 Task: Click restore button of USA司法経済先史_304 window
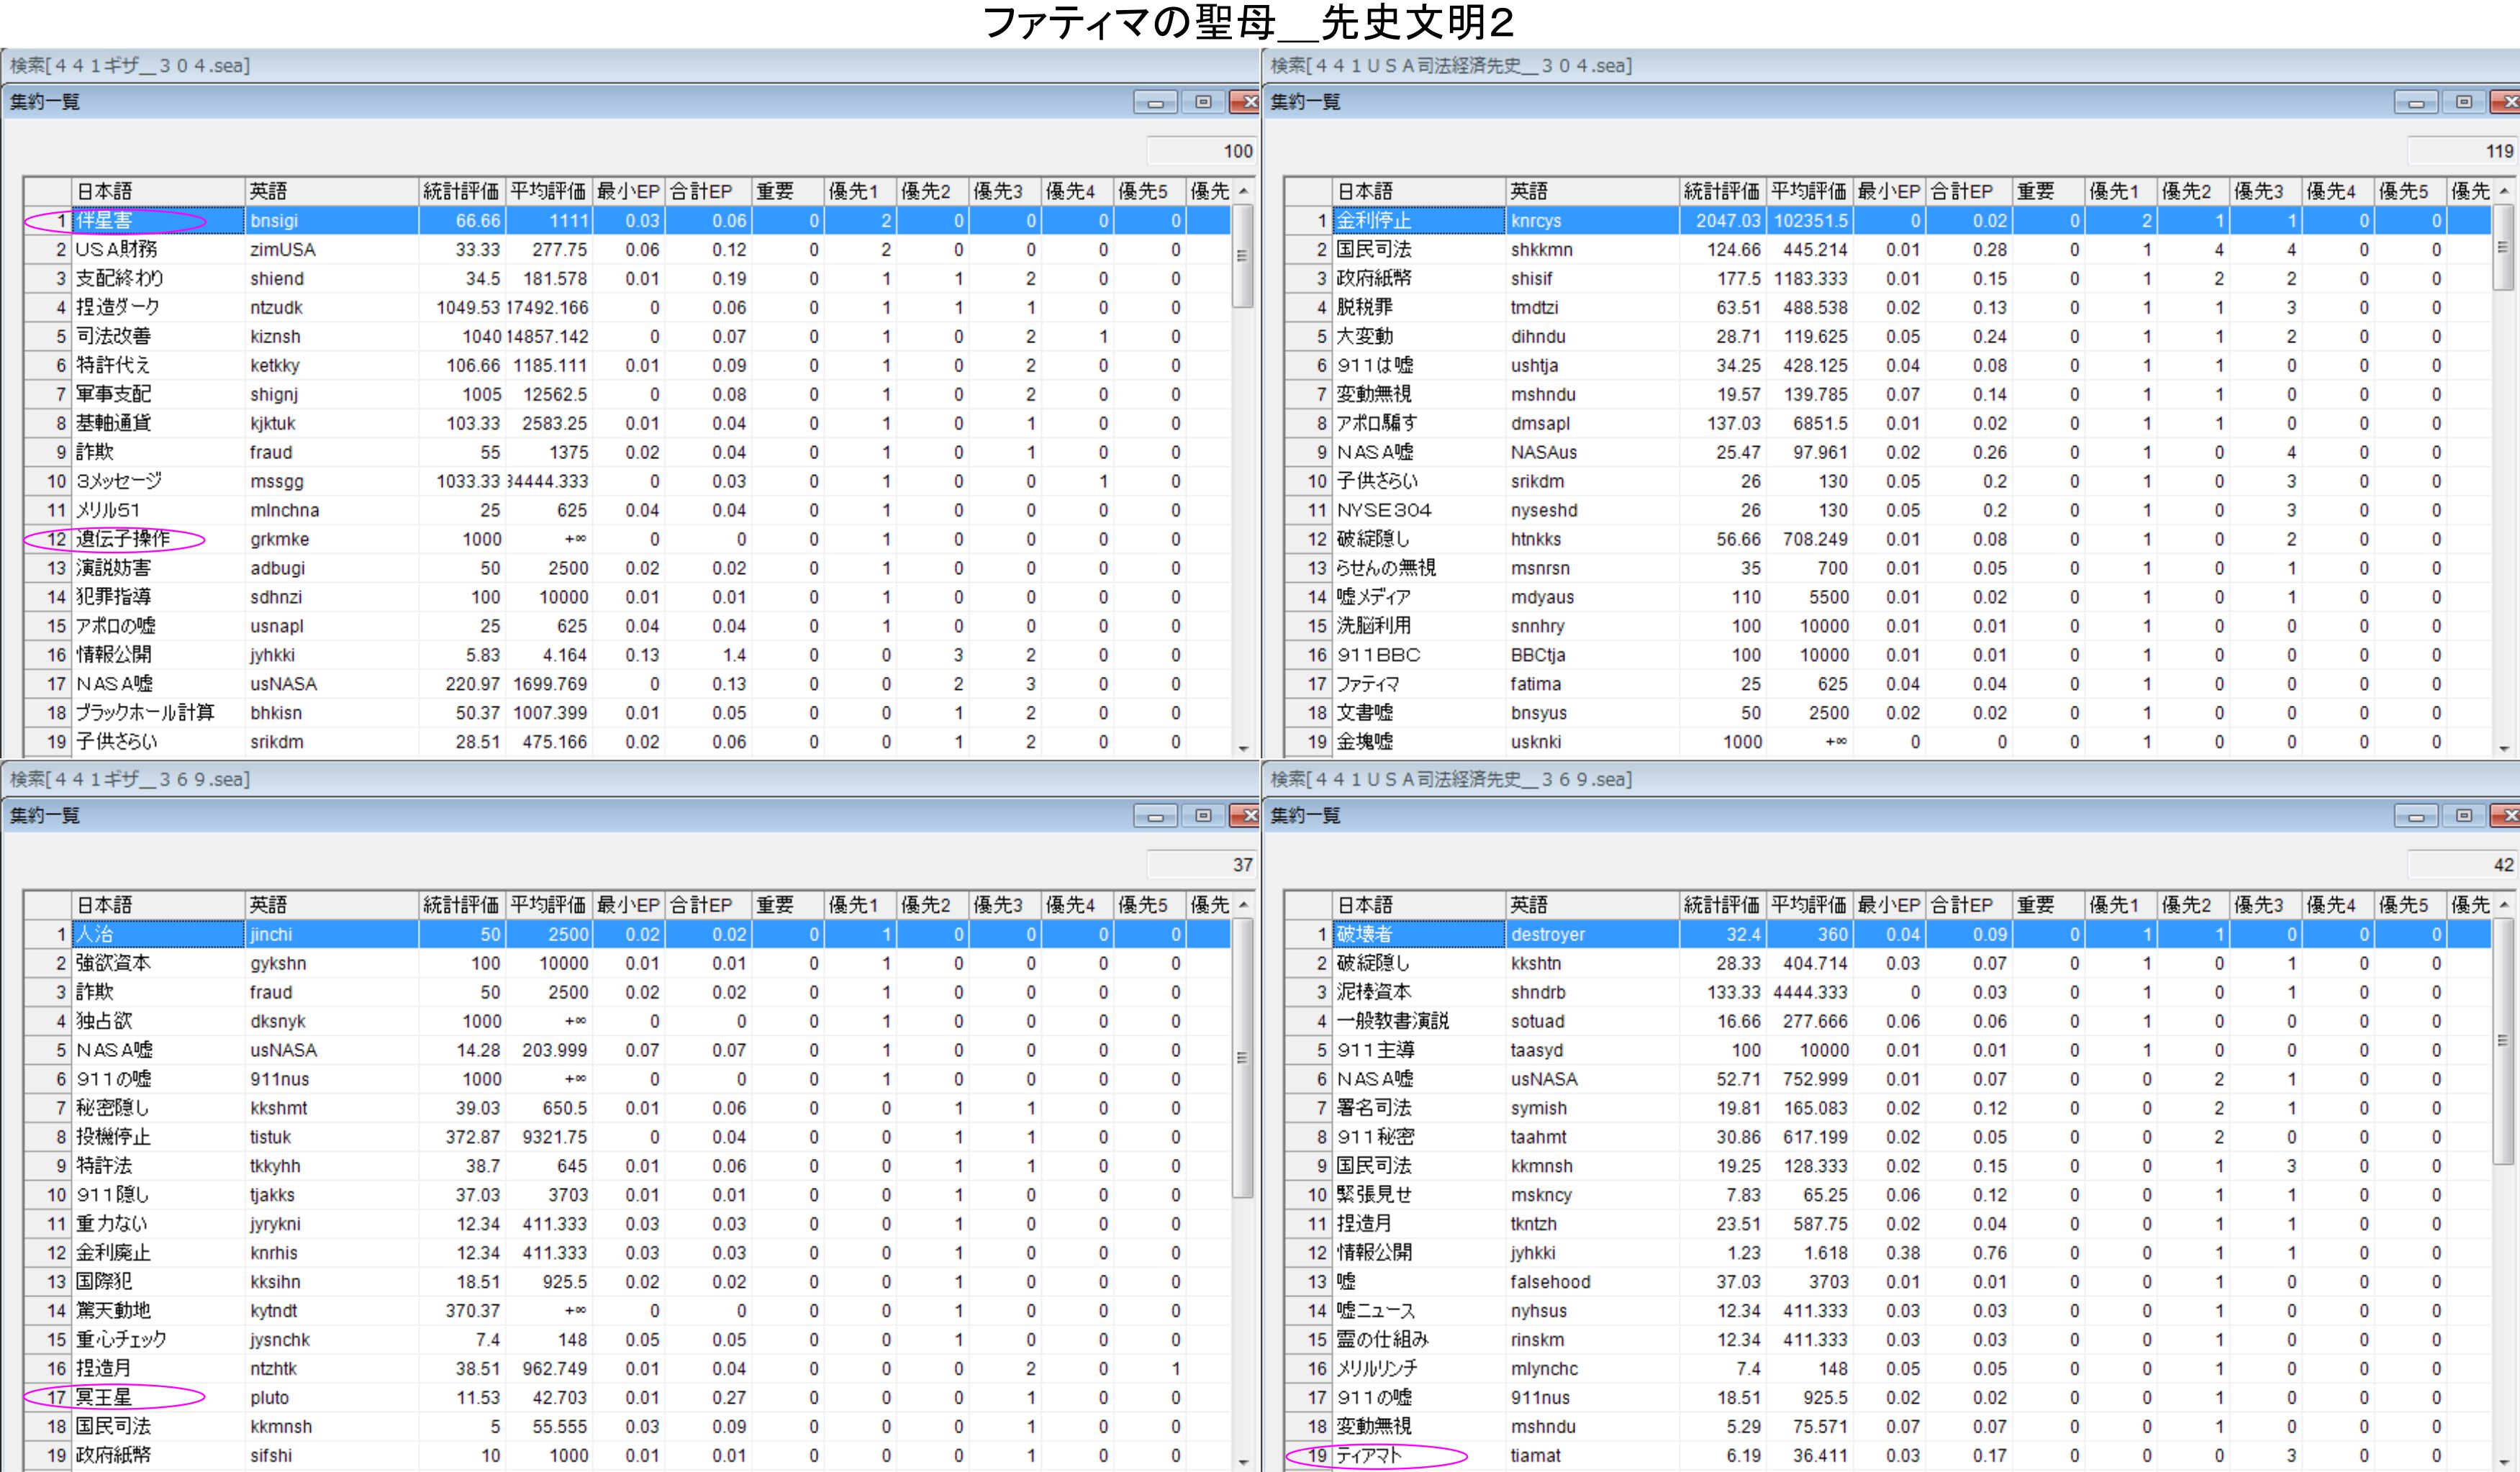click(x=2464, y=102)
